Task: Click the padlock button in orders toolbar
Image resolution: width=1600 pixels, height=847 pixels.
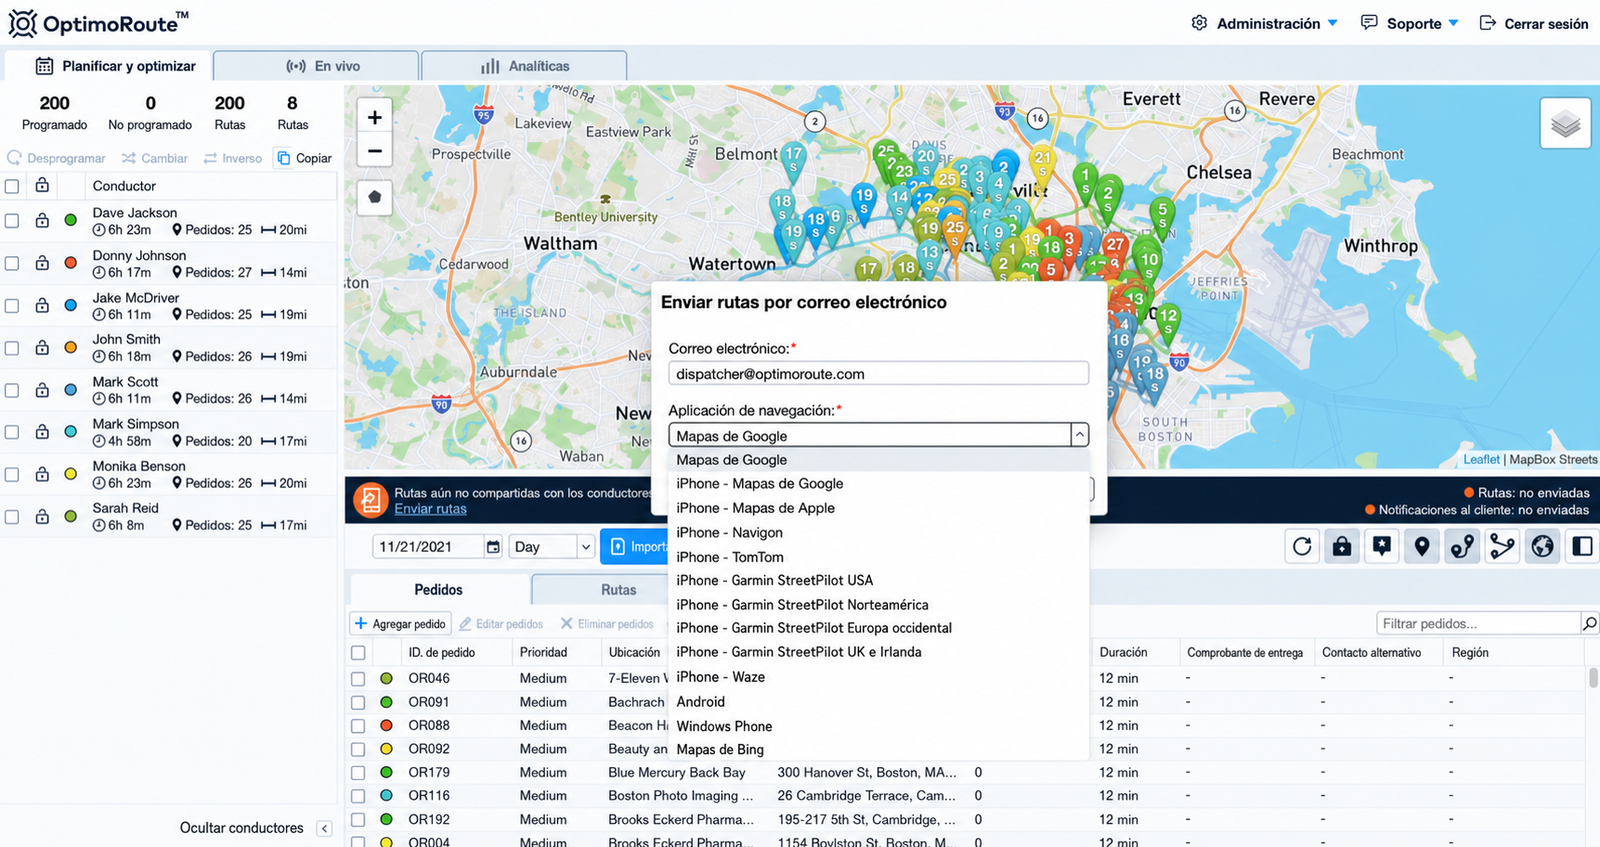Action: [x=1342, y=546]
